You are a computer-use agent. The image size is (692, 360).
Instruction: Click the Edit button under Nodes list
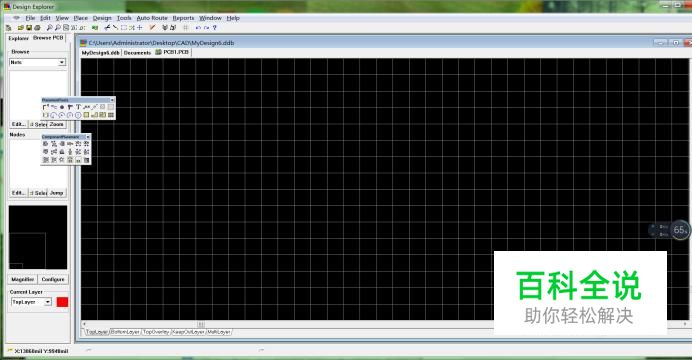click(19, 193)
